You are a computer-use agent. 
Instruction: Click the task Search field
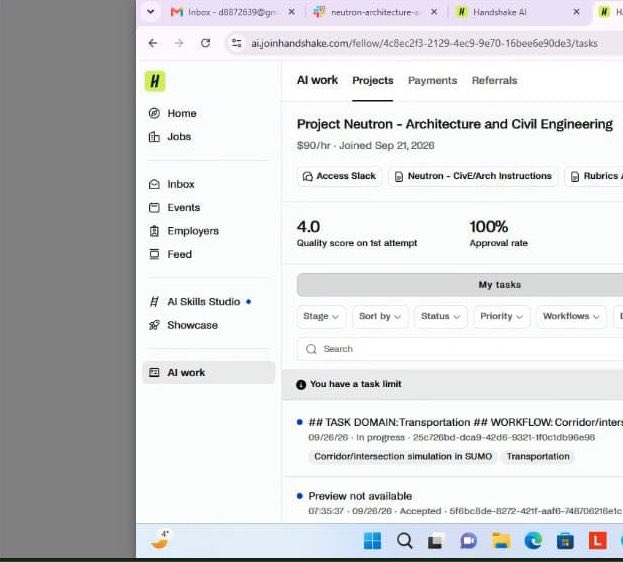click(x=460, y=349)
